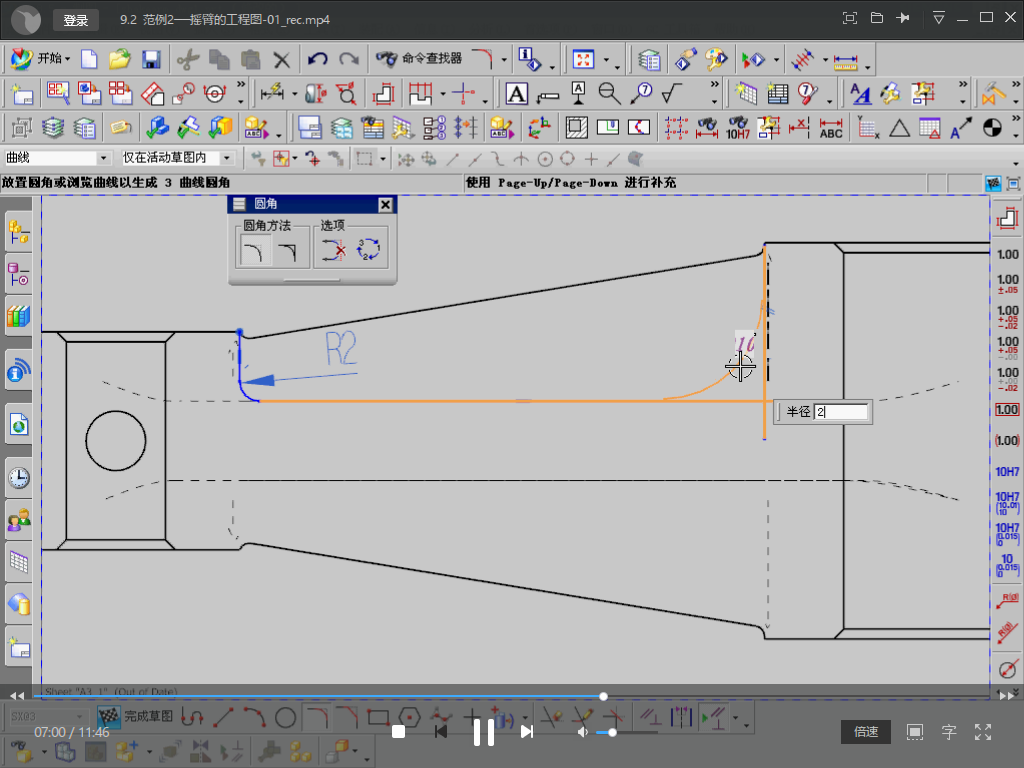Open a file via the yellow folder icon
The image size is (1024, 768).
pyautogui.click(x=120, y=59)
